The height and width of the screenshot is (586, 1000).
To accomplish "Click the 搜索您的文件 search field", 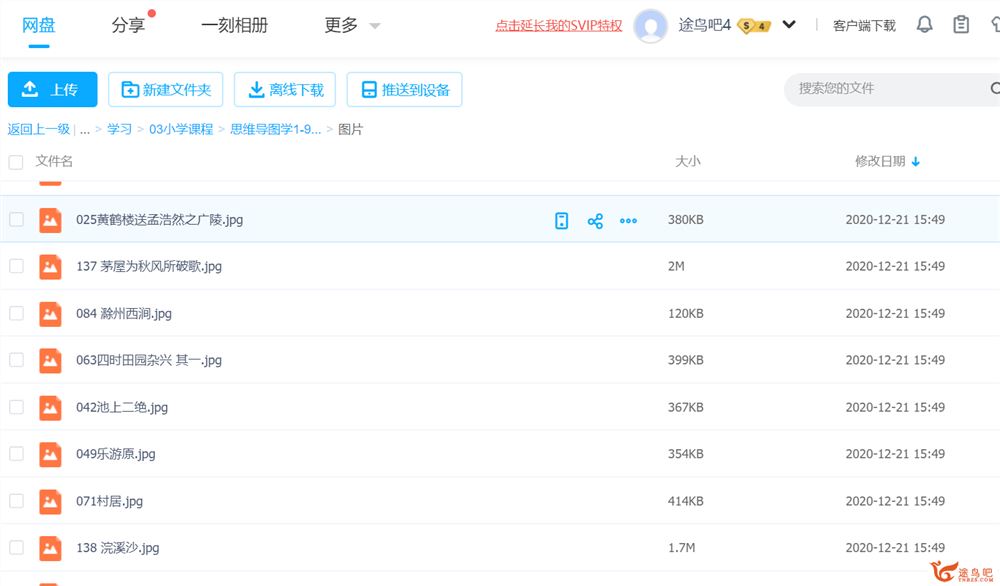I will click(x=885, y=89).
